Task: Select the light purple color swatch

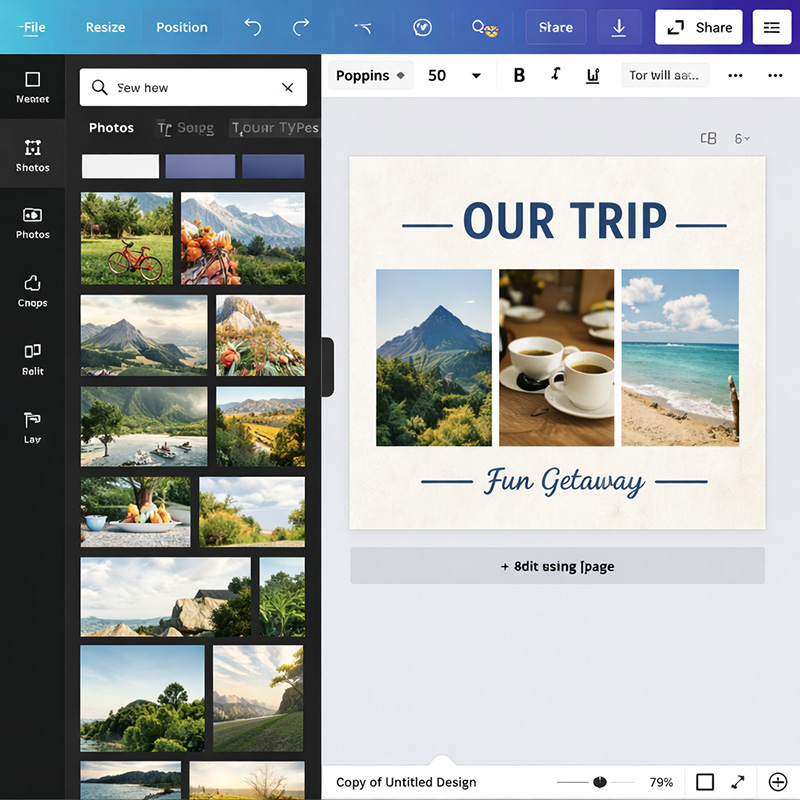Action: point(200,166)
